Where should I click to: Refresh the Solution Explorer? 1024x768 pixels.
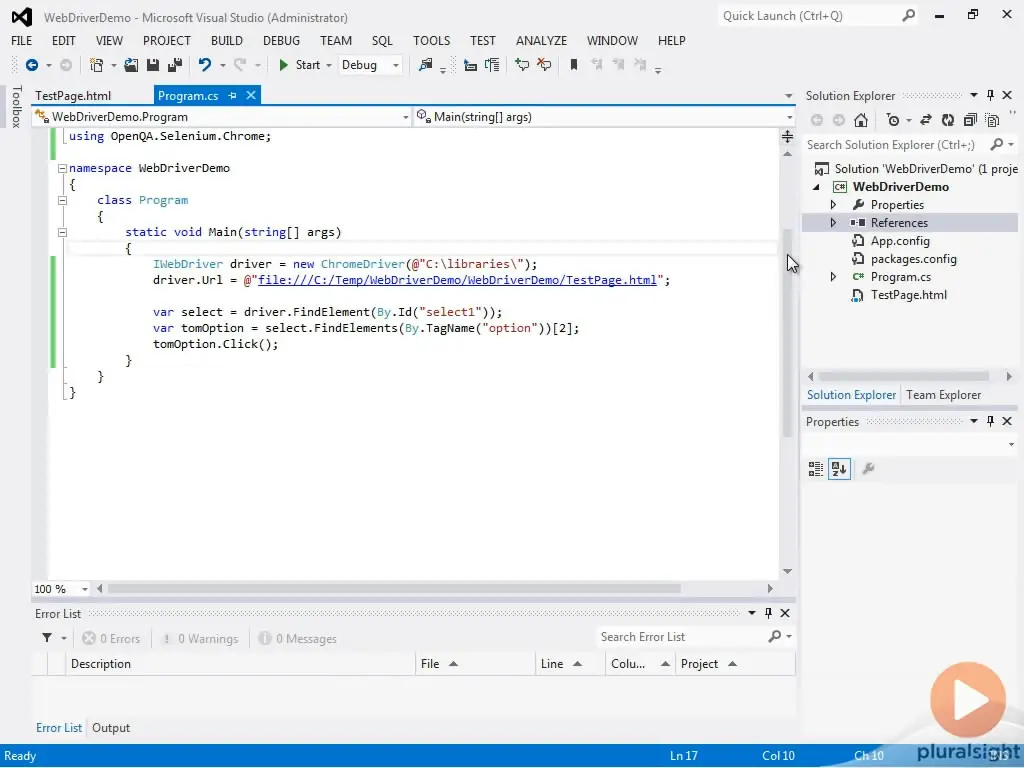(948, 120)
